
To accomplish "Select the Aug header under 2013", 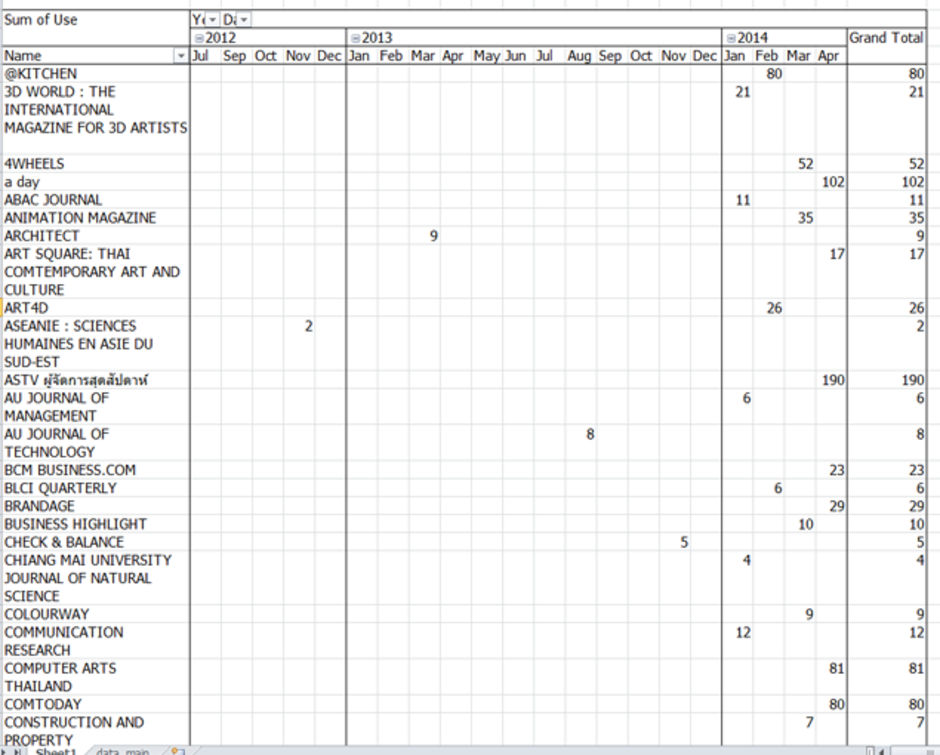I will (579, 56).
